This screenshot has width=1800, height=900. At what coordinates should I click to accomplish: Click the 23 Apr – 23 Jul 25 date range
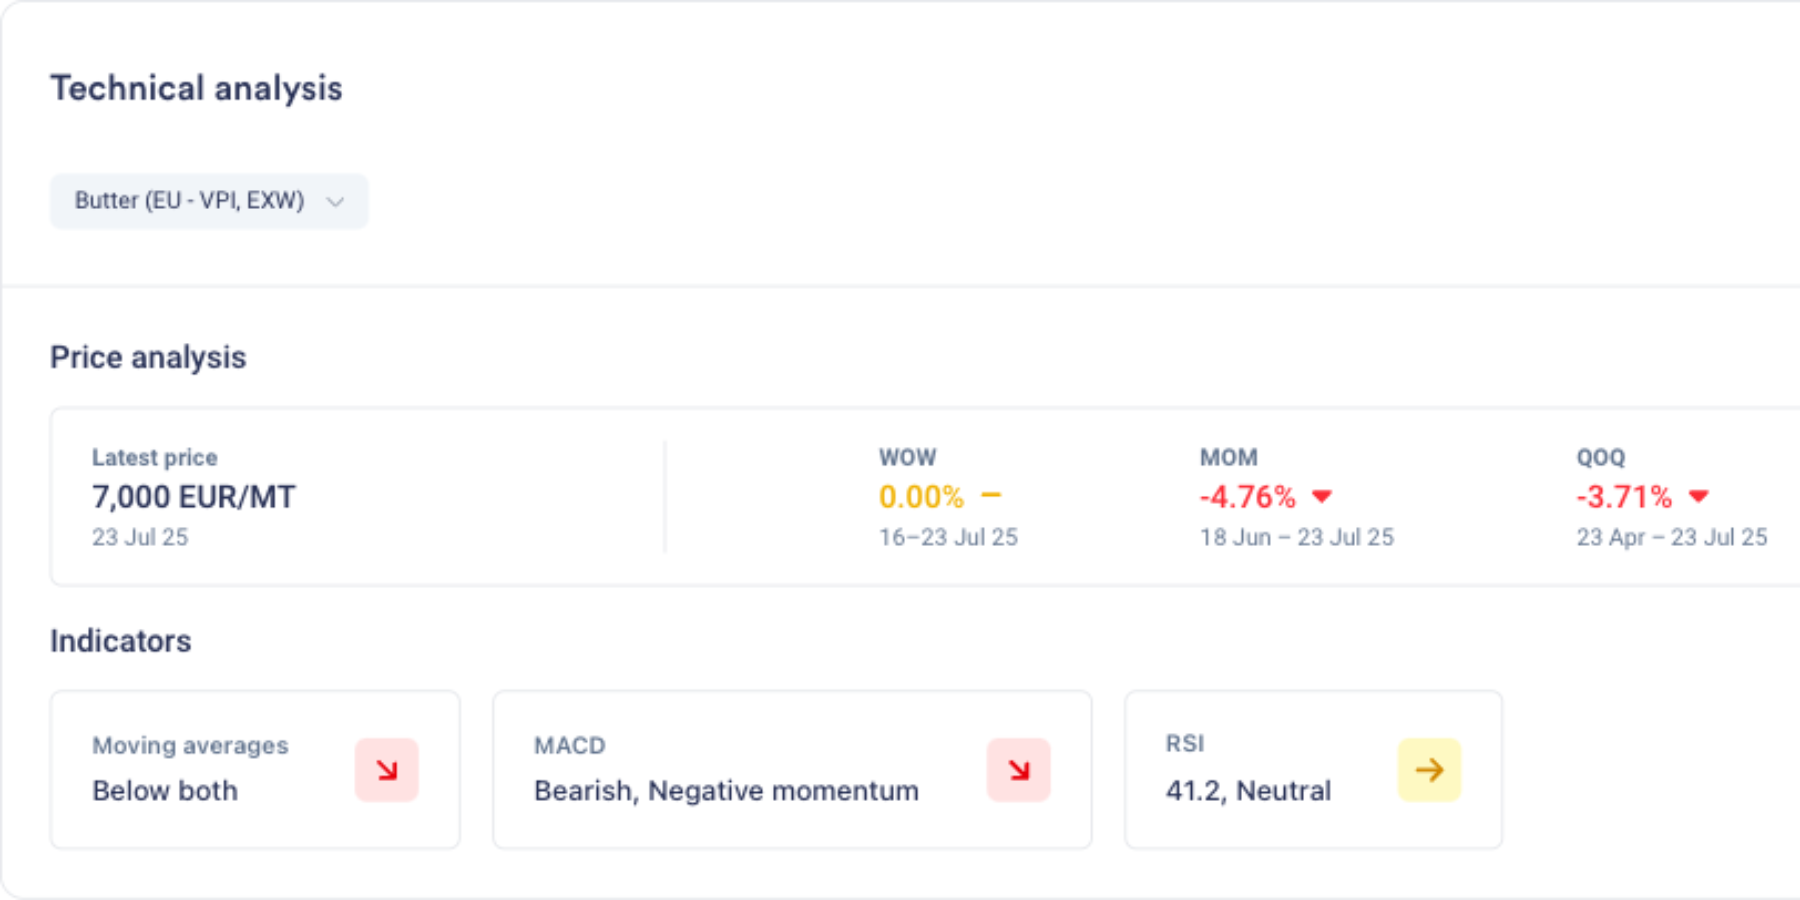[1672, 537]
